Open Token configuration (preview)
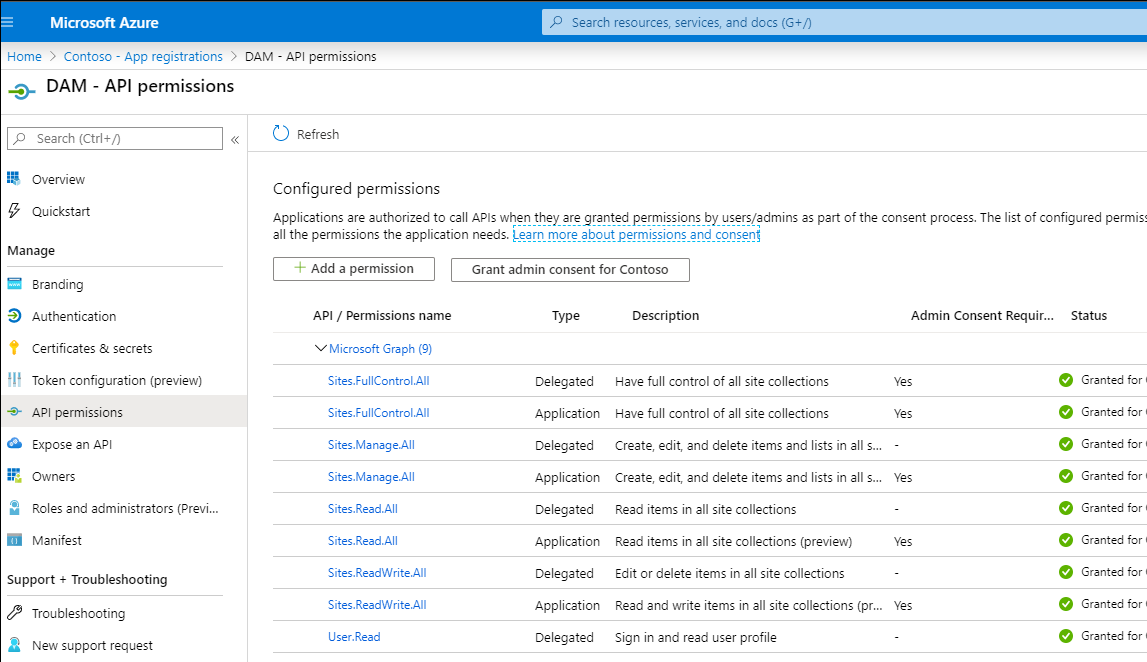The width and height of the screenshot is (1147, 662). 117,380
